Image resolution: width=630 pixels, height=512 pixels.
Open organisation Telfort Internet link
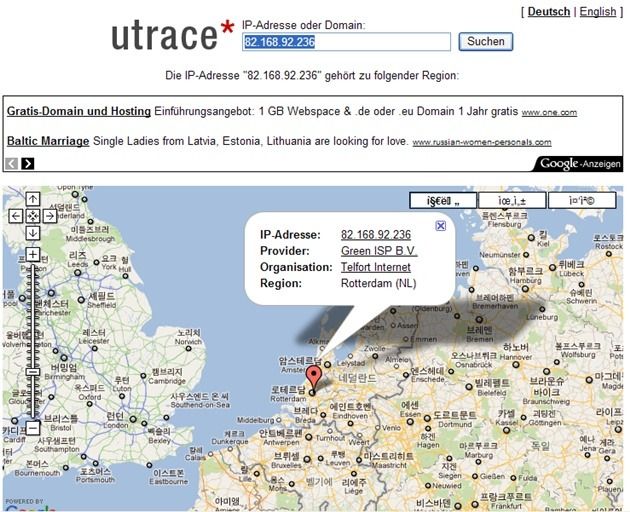coord(376,267)
